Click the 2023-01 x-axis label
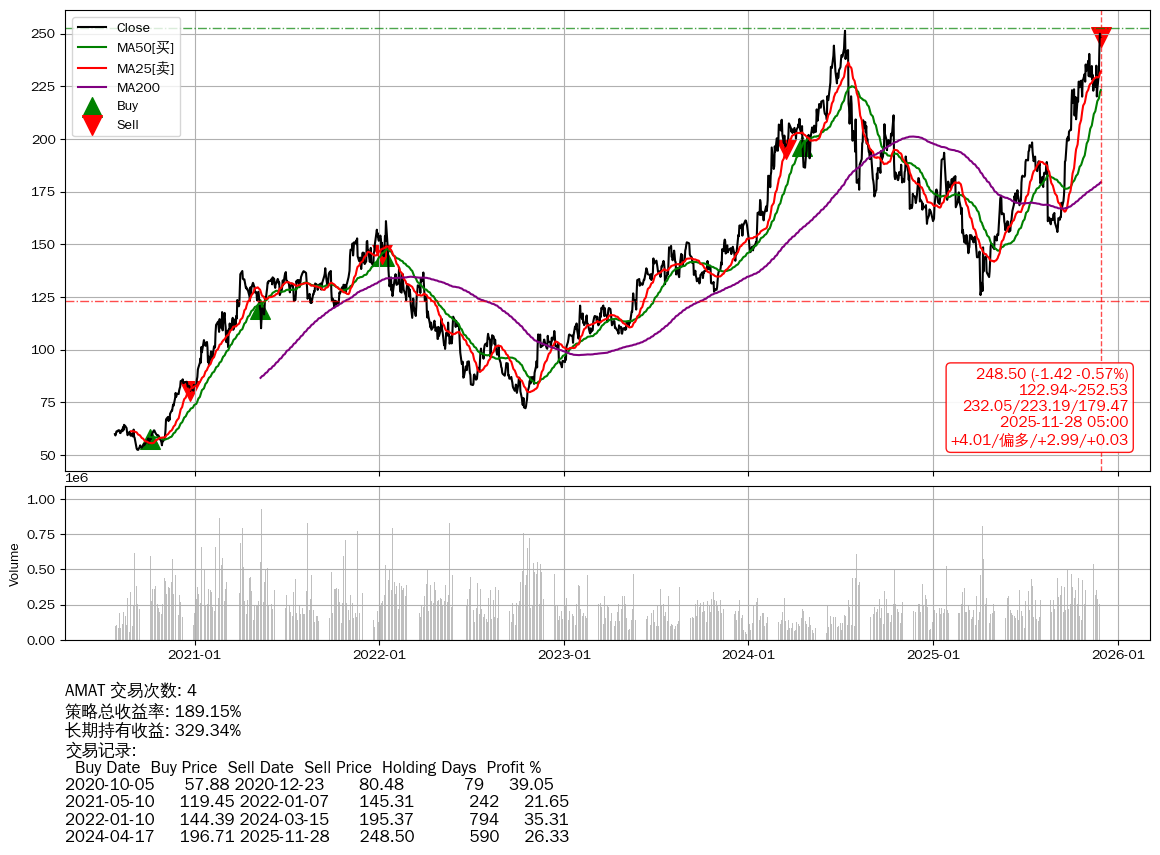Viewport: 1160px width, 855px height. [564, 655]
